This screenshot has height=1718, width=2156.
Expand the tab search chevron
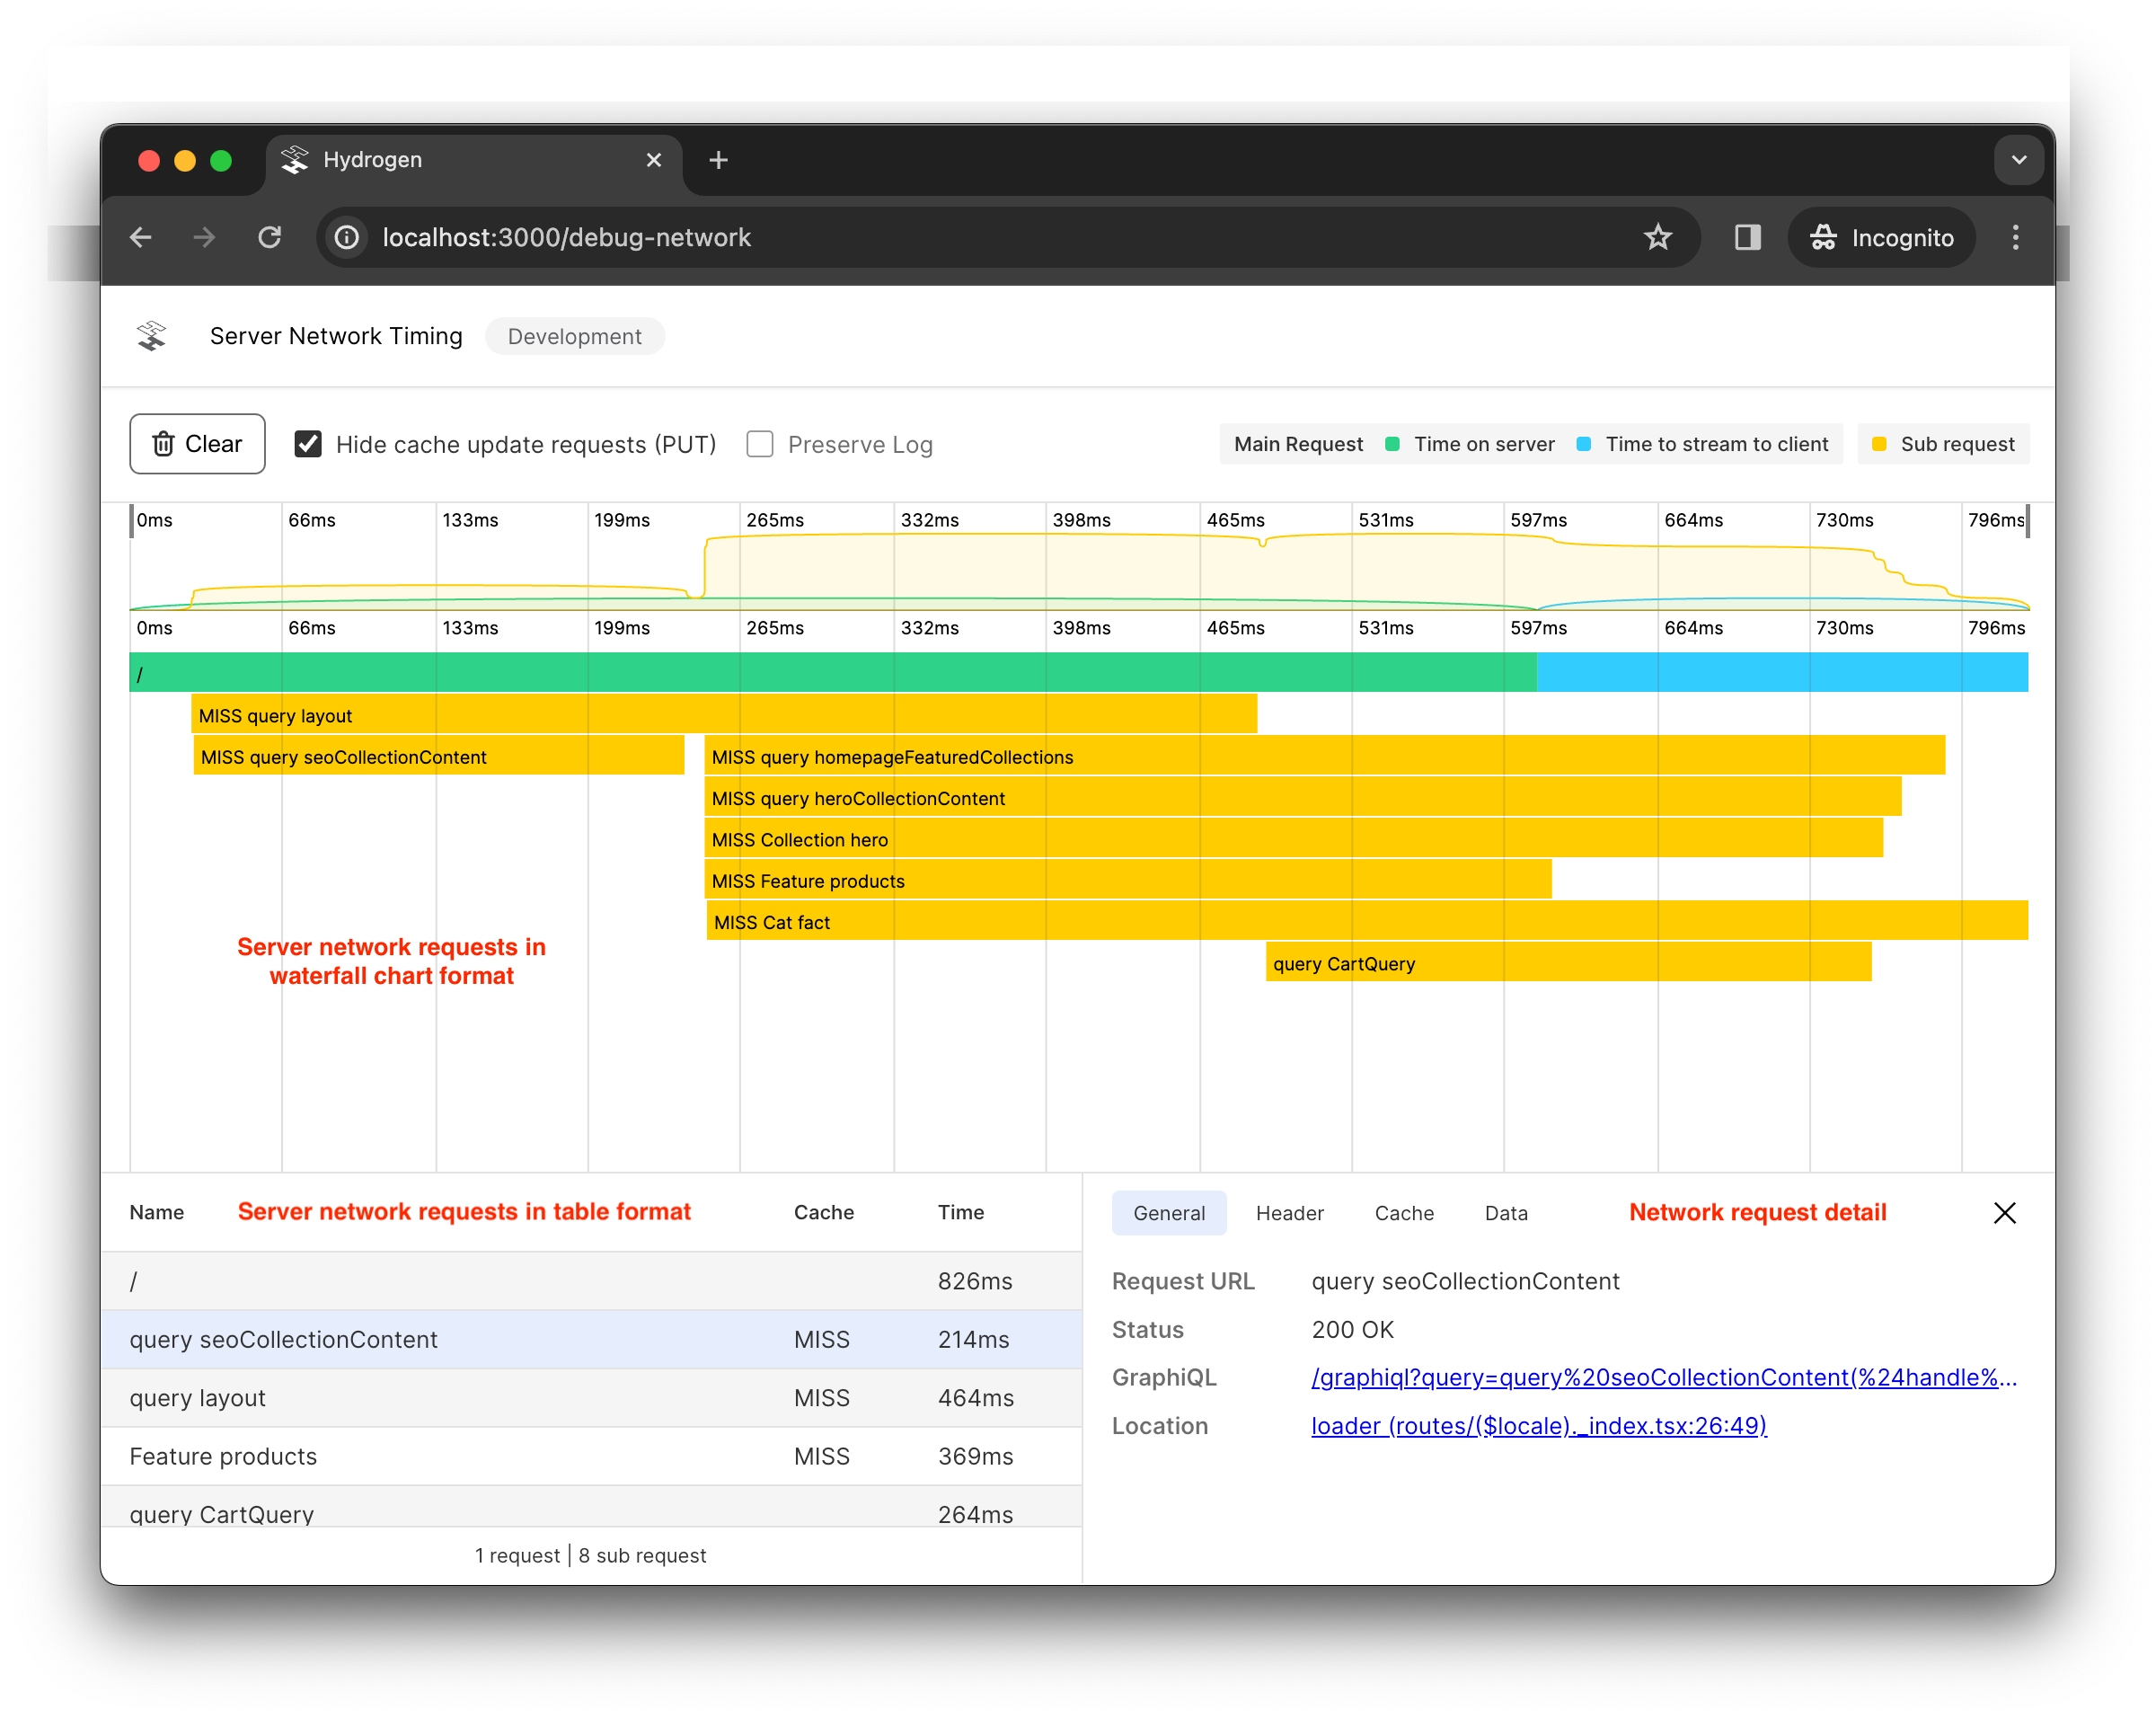click(2019, 160)
